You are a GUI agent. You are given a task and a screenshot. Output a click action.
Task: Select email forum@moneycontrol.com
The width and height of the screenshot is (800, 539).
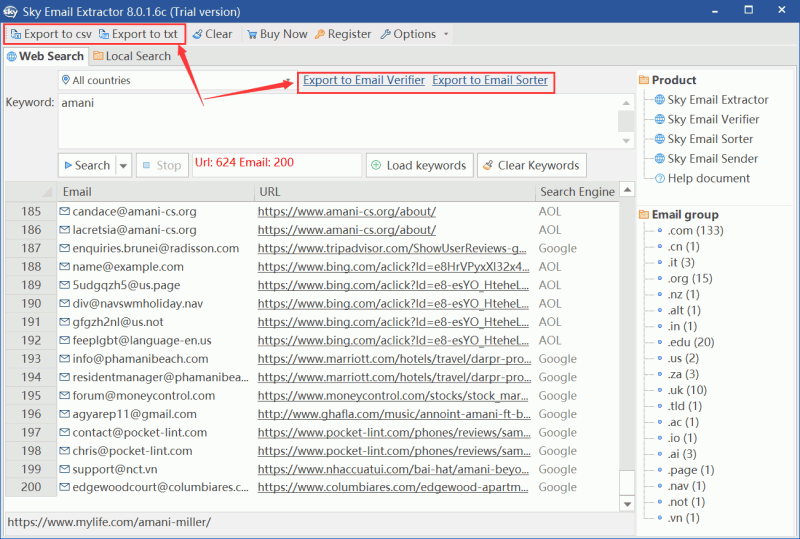pos(144,396)
